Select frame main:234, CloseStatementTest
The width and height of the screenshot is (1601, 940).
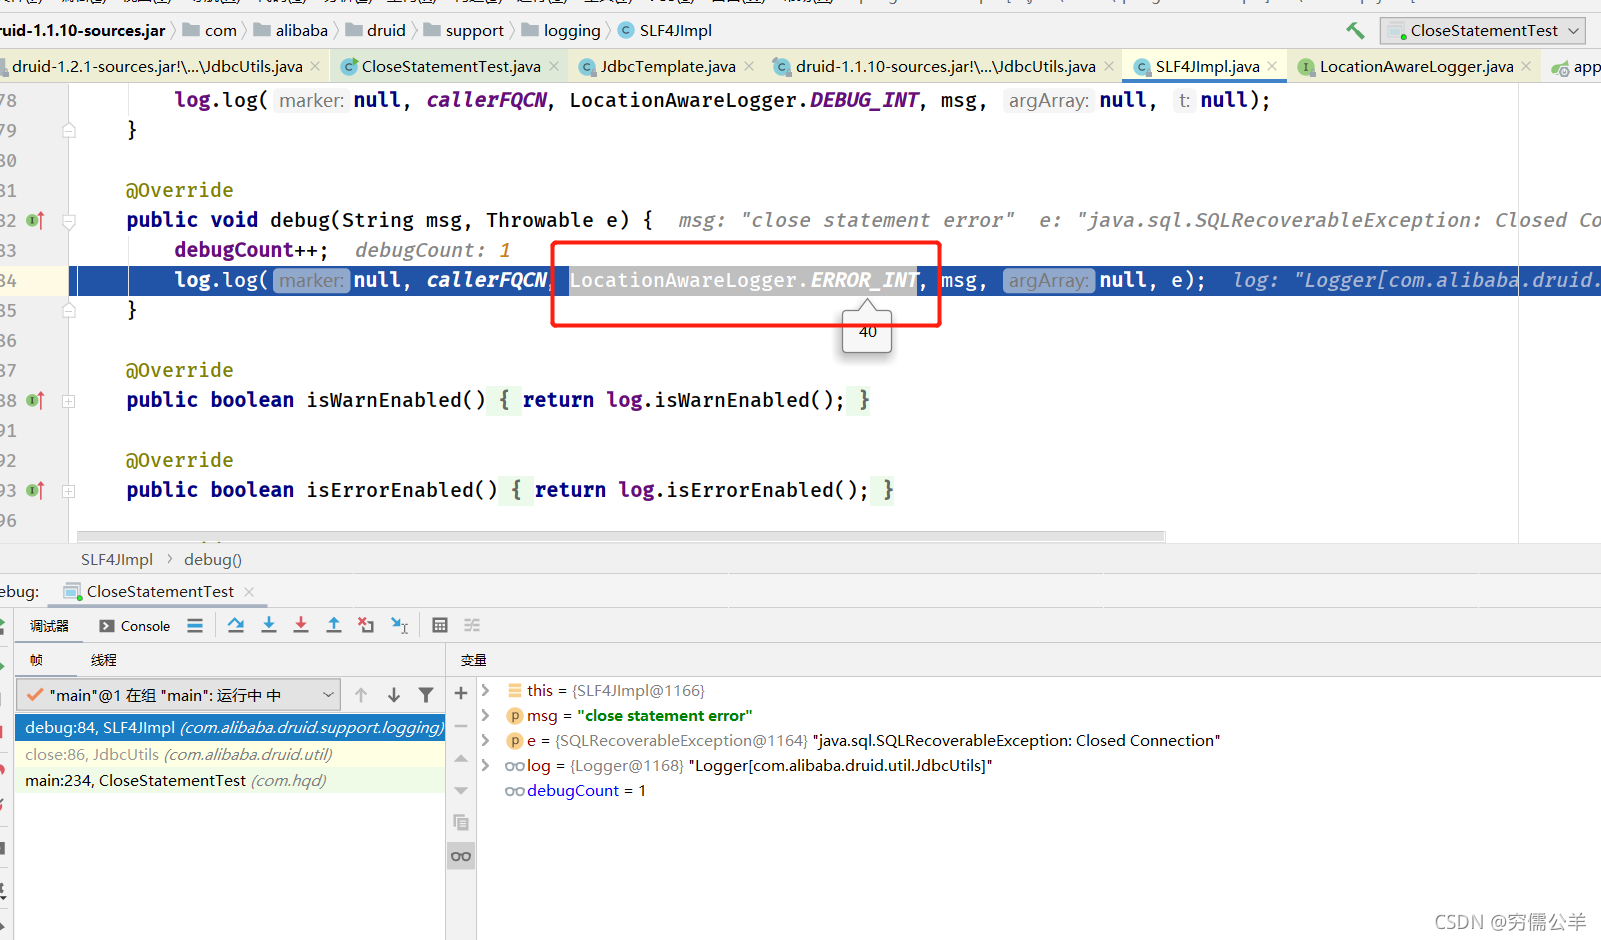click(230, 780)
